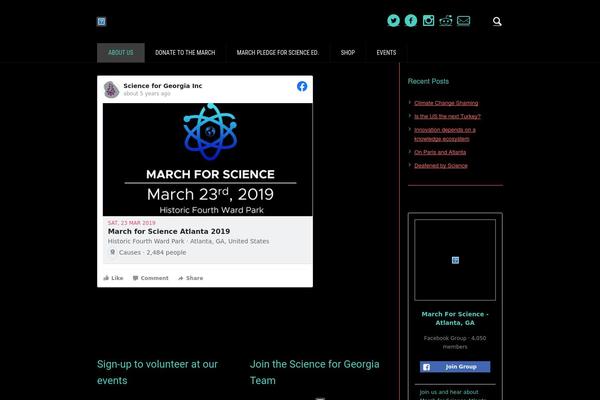Open the Twitter social icon

[393, 21]
